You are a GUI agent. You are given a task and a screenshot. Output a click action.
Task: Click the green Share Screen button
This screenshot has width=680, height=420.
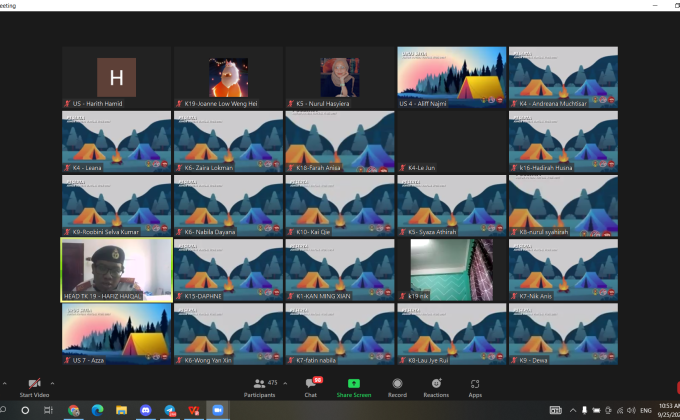click(x=353, y=384)
